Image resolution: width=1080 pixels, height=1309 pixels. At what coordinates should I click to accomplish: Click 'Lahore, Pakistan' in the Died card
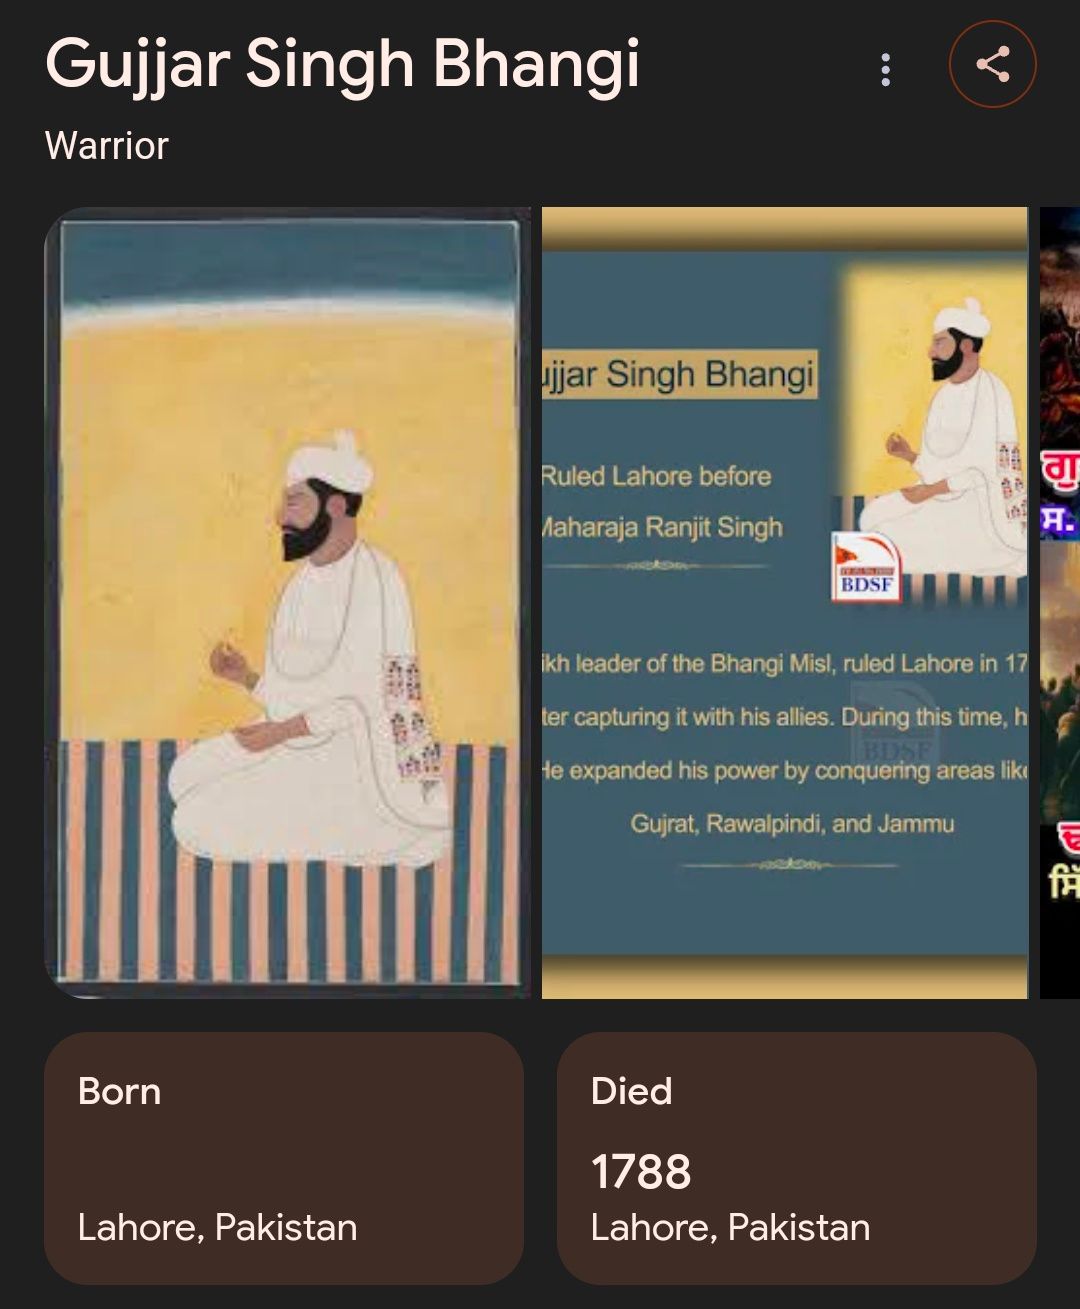coord(730,1227)
